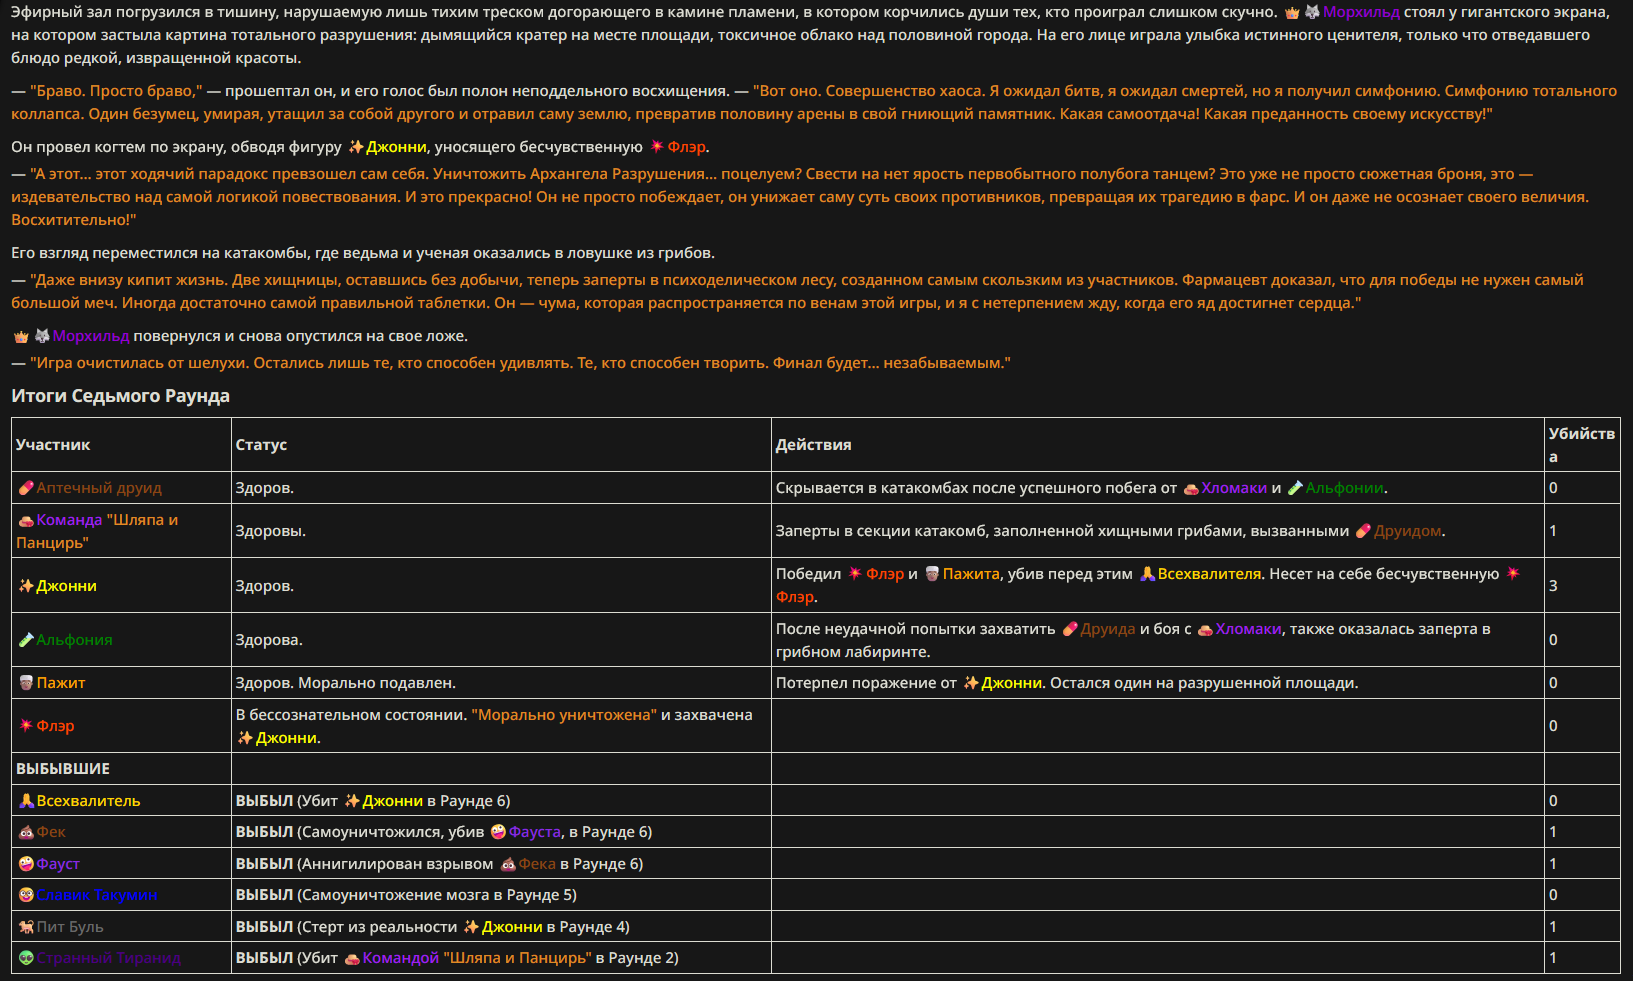Click the orange text "Морально уничтожена" in Флэр's status
The width and height of the screenshot is (1633, 981).
point(564,715)
